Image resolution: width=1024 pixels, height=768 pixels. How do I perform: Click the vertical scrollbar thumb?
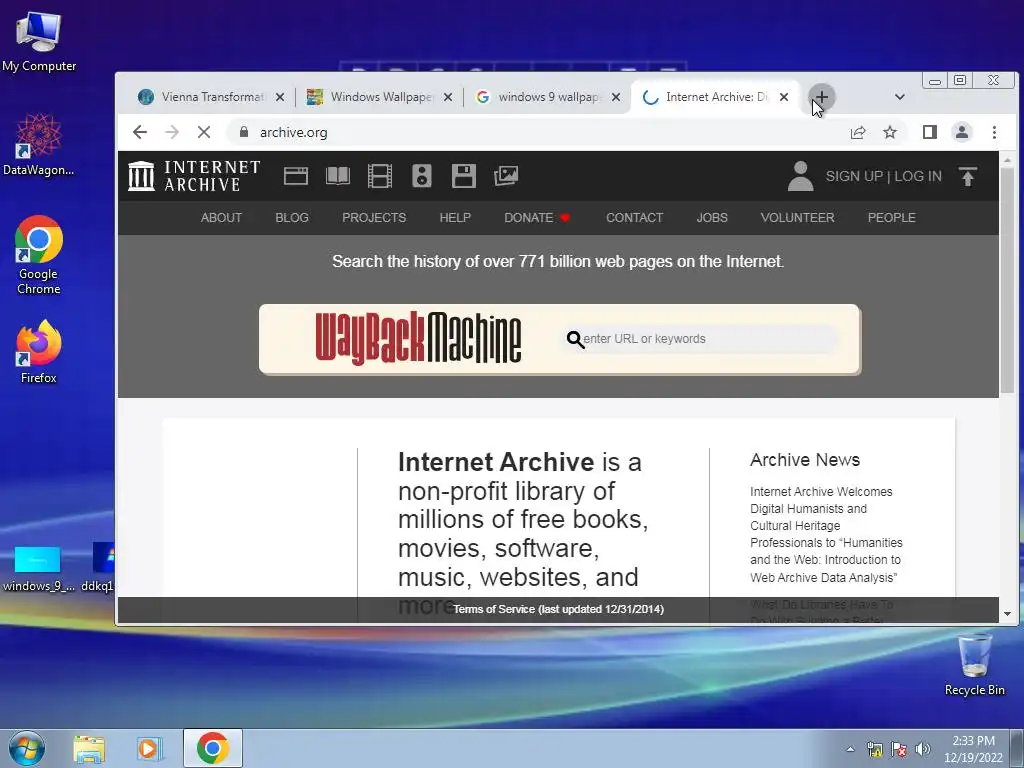pos(1007,278)
